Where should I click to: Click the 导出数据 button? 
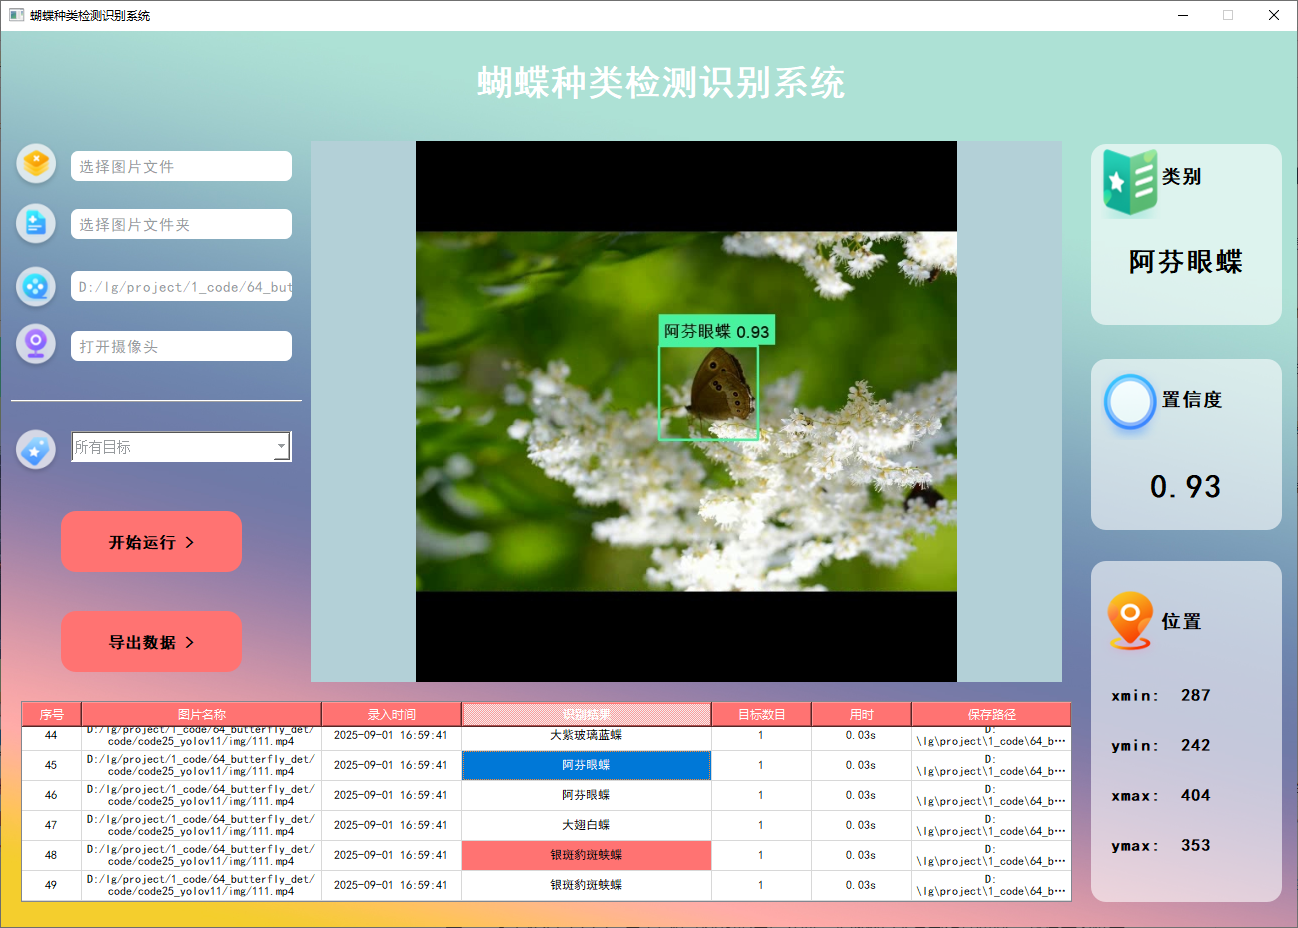pos(151,642)
